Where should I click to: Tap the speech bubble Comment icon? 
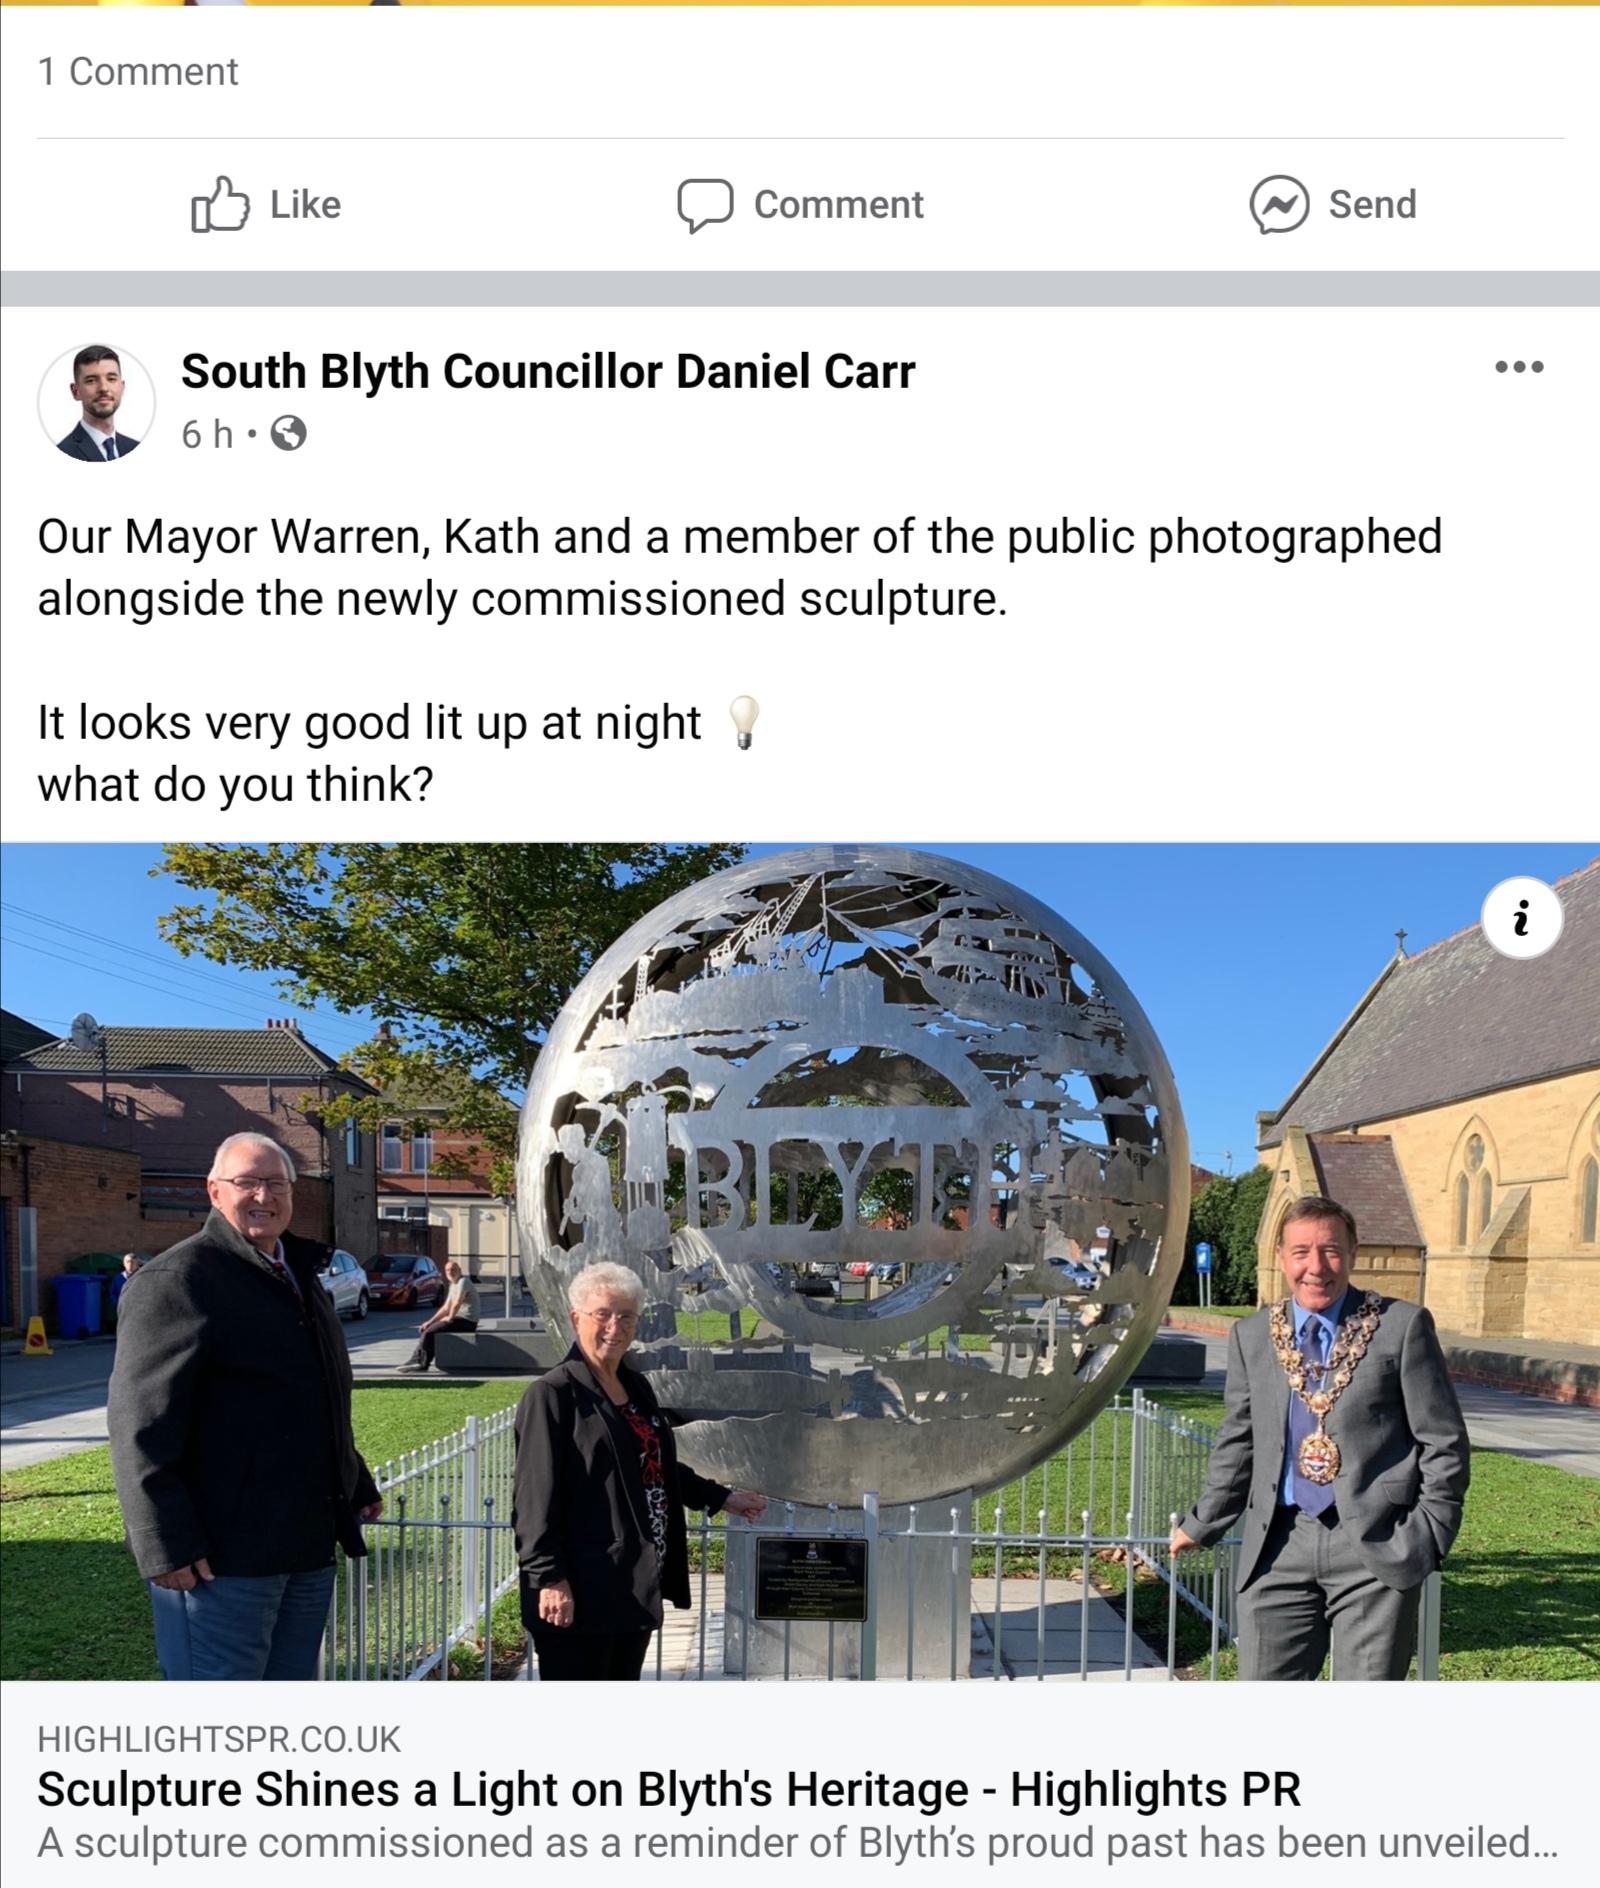(x=705, y=205)
